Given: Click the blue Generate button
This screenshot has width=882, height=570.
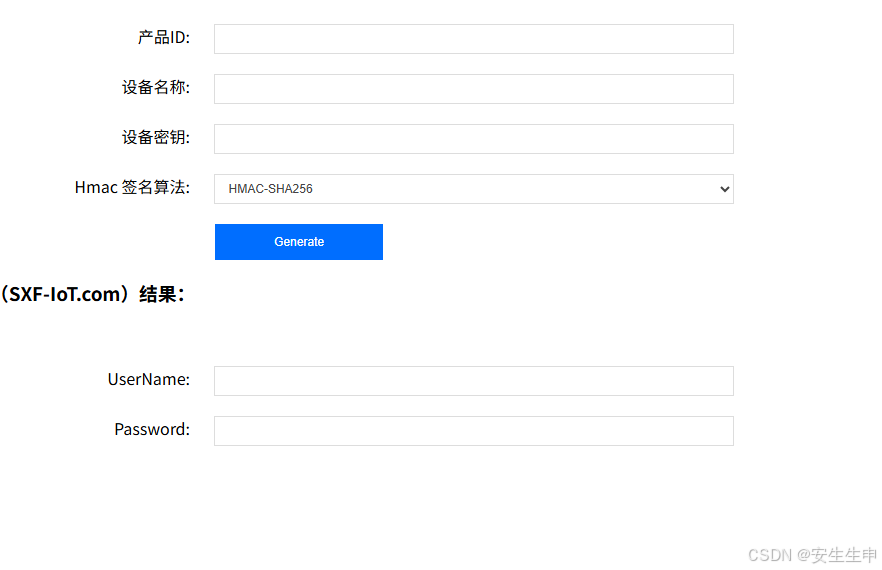Looking at the screenshot, I should [x=299, y=242].
